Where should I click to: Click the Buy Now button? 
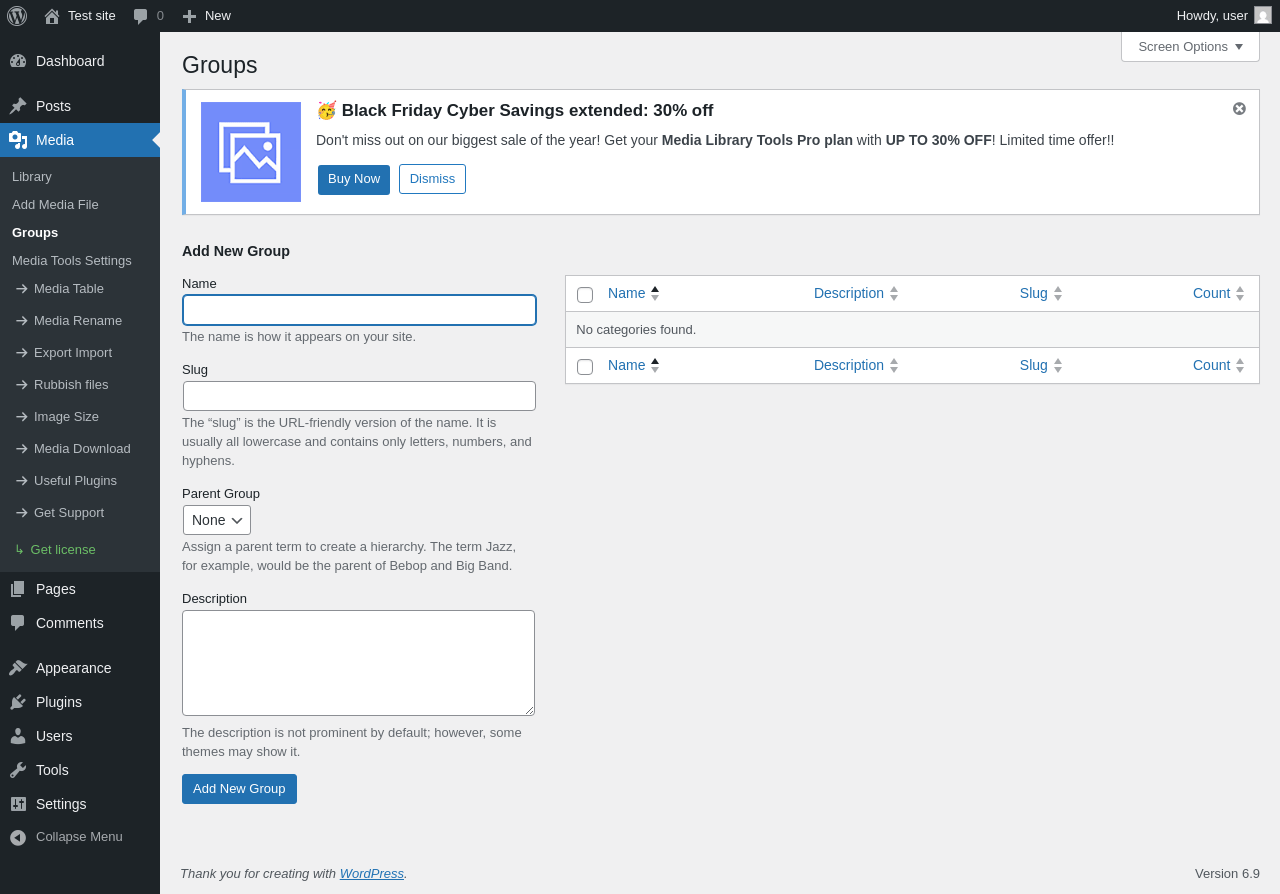click(354, 179)
